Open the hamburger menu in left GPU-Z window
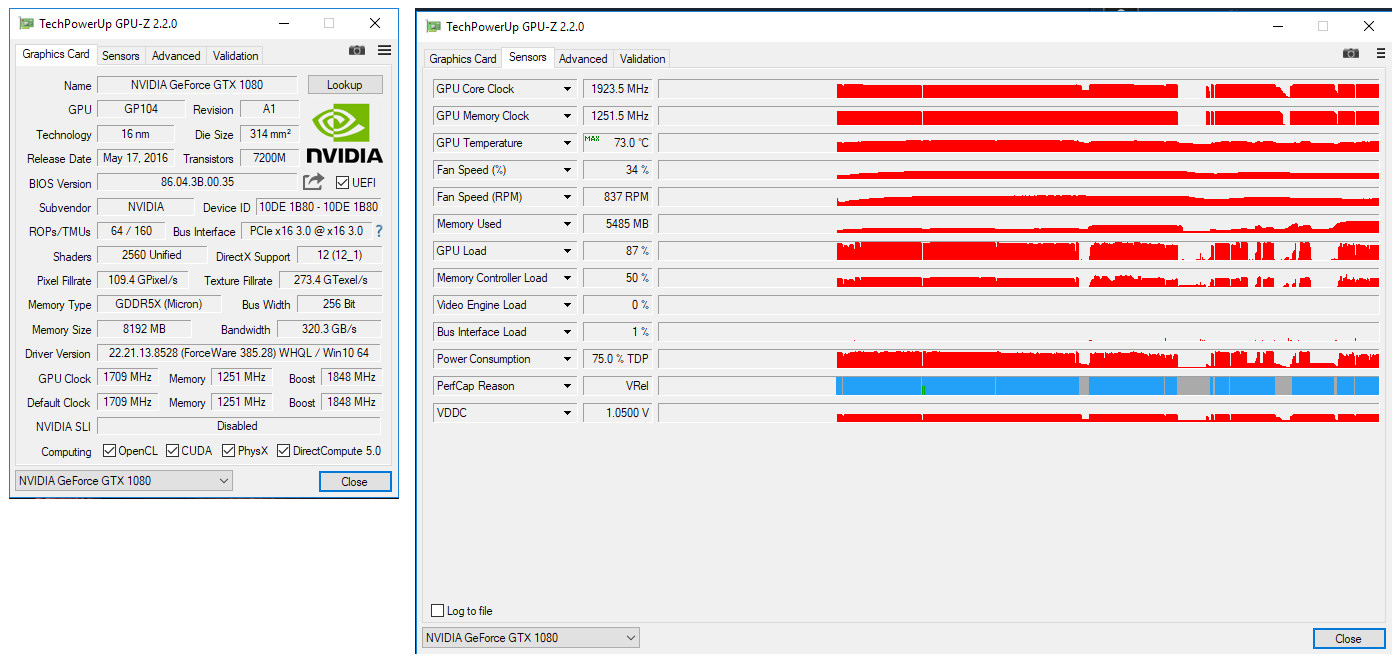 pyautogui.click(x=384, y=50)
